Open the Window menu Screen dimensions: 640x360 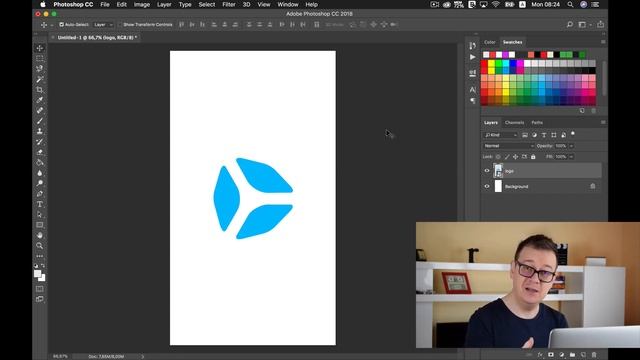point(288,4)
